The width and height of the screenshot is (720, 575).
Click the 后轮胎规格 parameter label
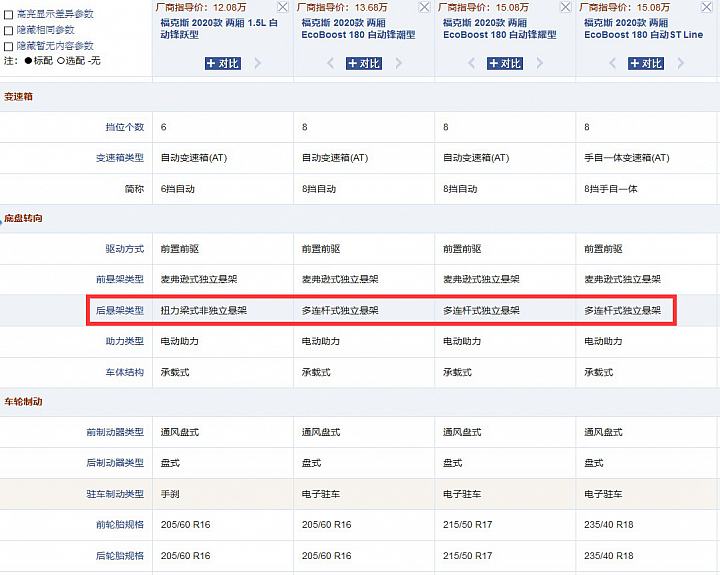point(120,556)
